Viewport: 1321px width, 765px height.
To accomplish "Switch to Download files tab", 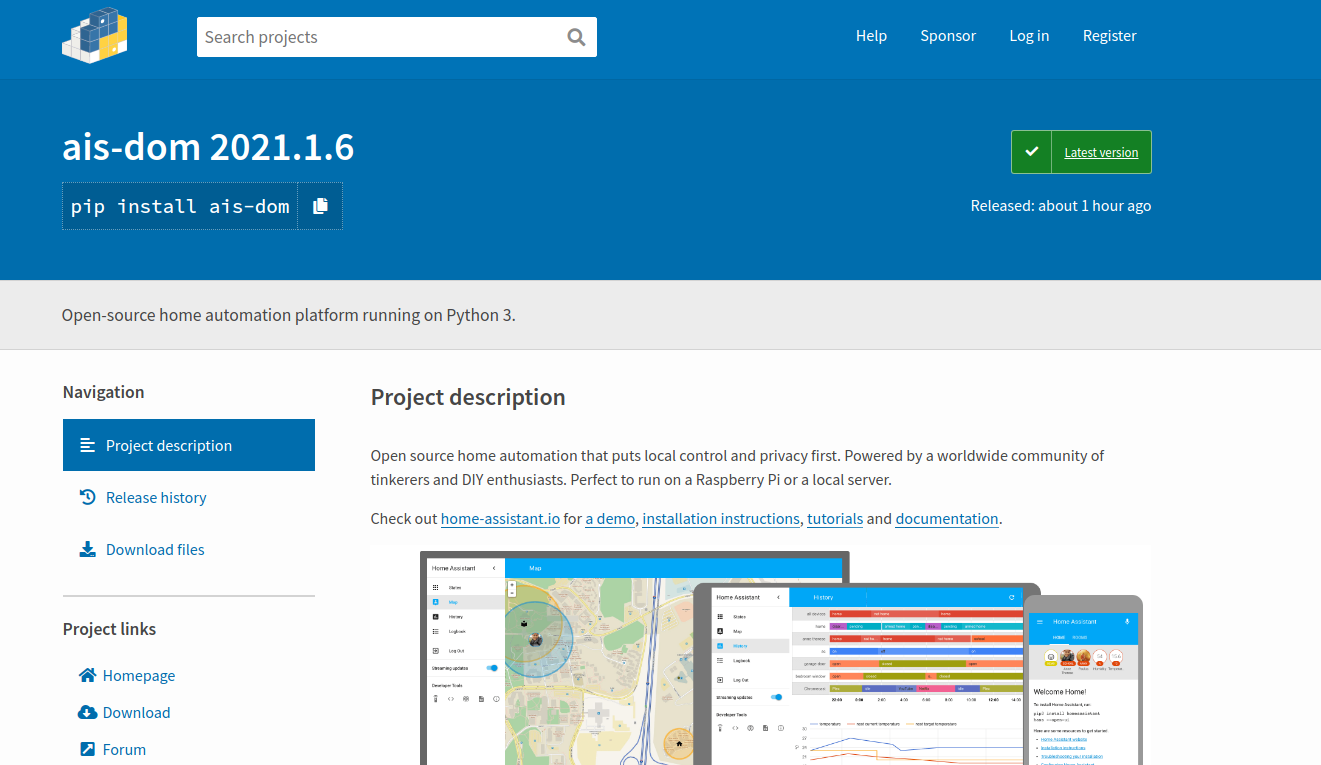I will tap(189, 549).
